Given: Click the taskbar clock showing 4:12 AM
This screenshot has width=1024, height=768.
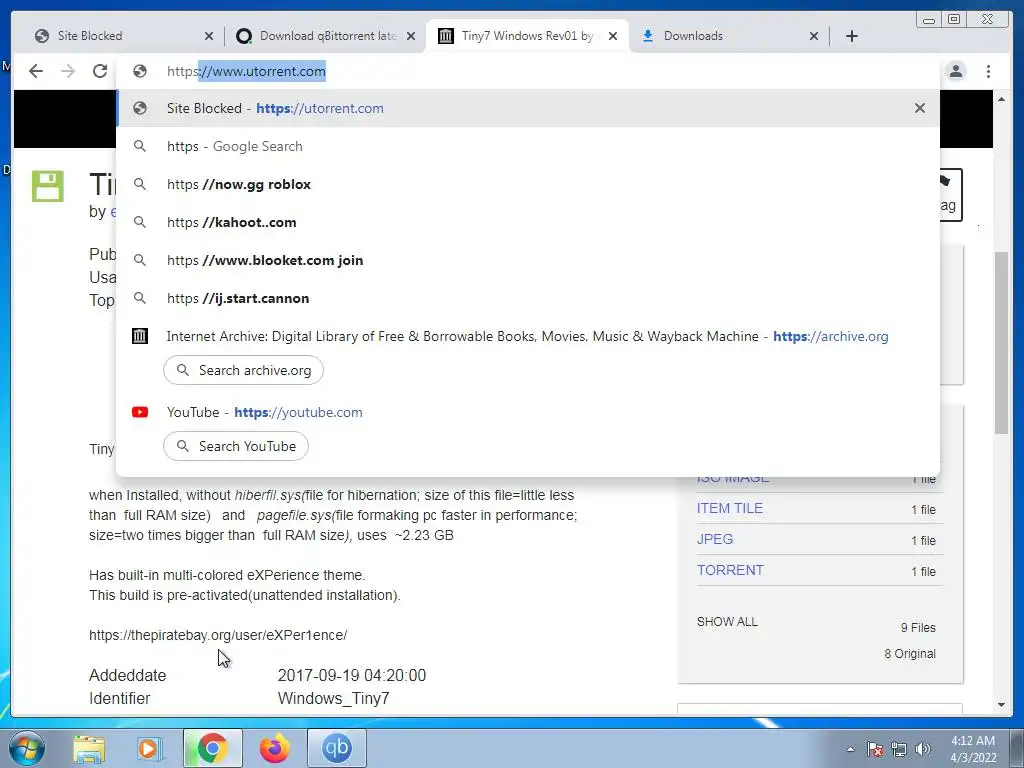Looking at the screenshot, I should 973,749.
